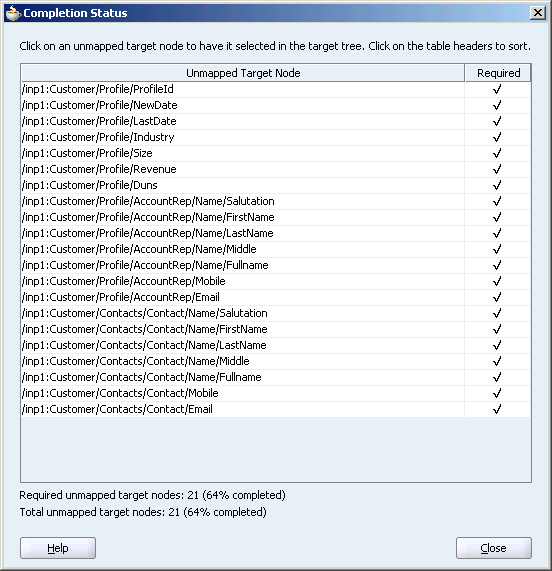
Task: Click Required checkmark for AccountRep/Name/Middle
Action: (x=497, y=249)
